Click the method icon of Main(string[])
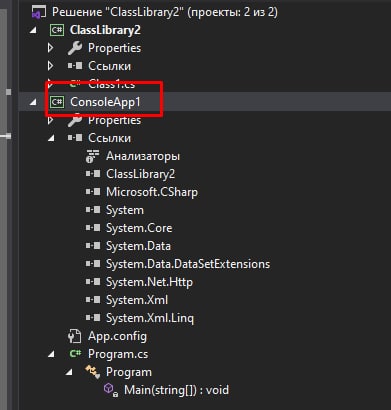The height and width of the screenshot is (410, 391). point(110,390)
